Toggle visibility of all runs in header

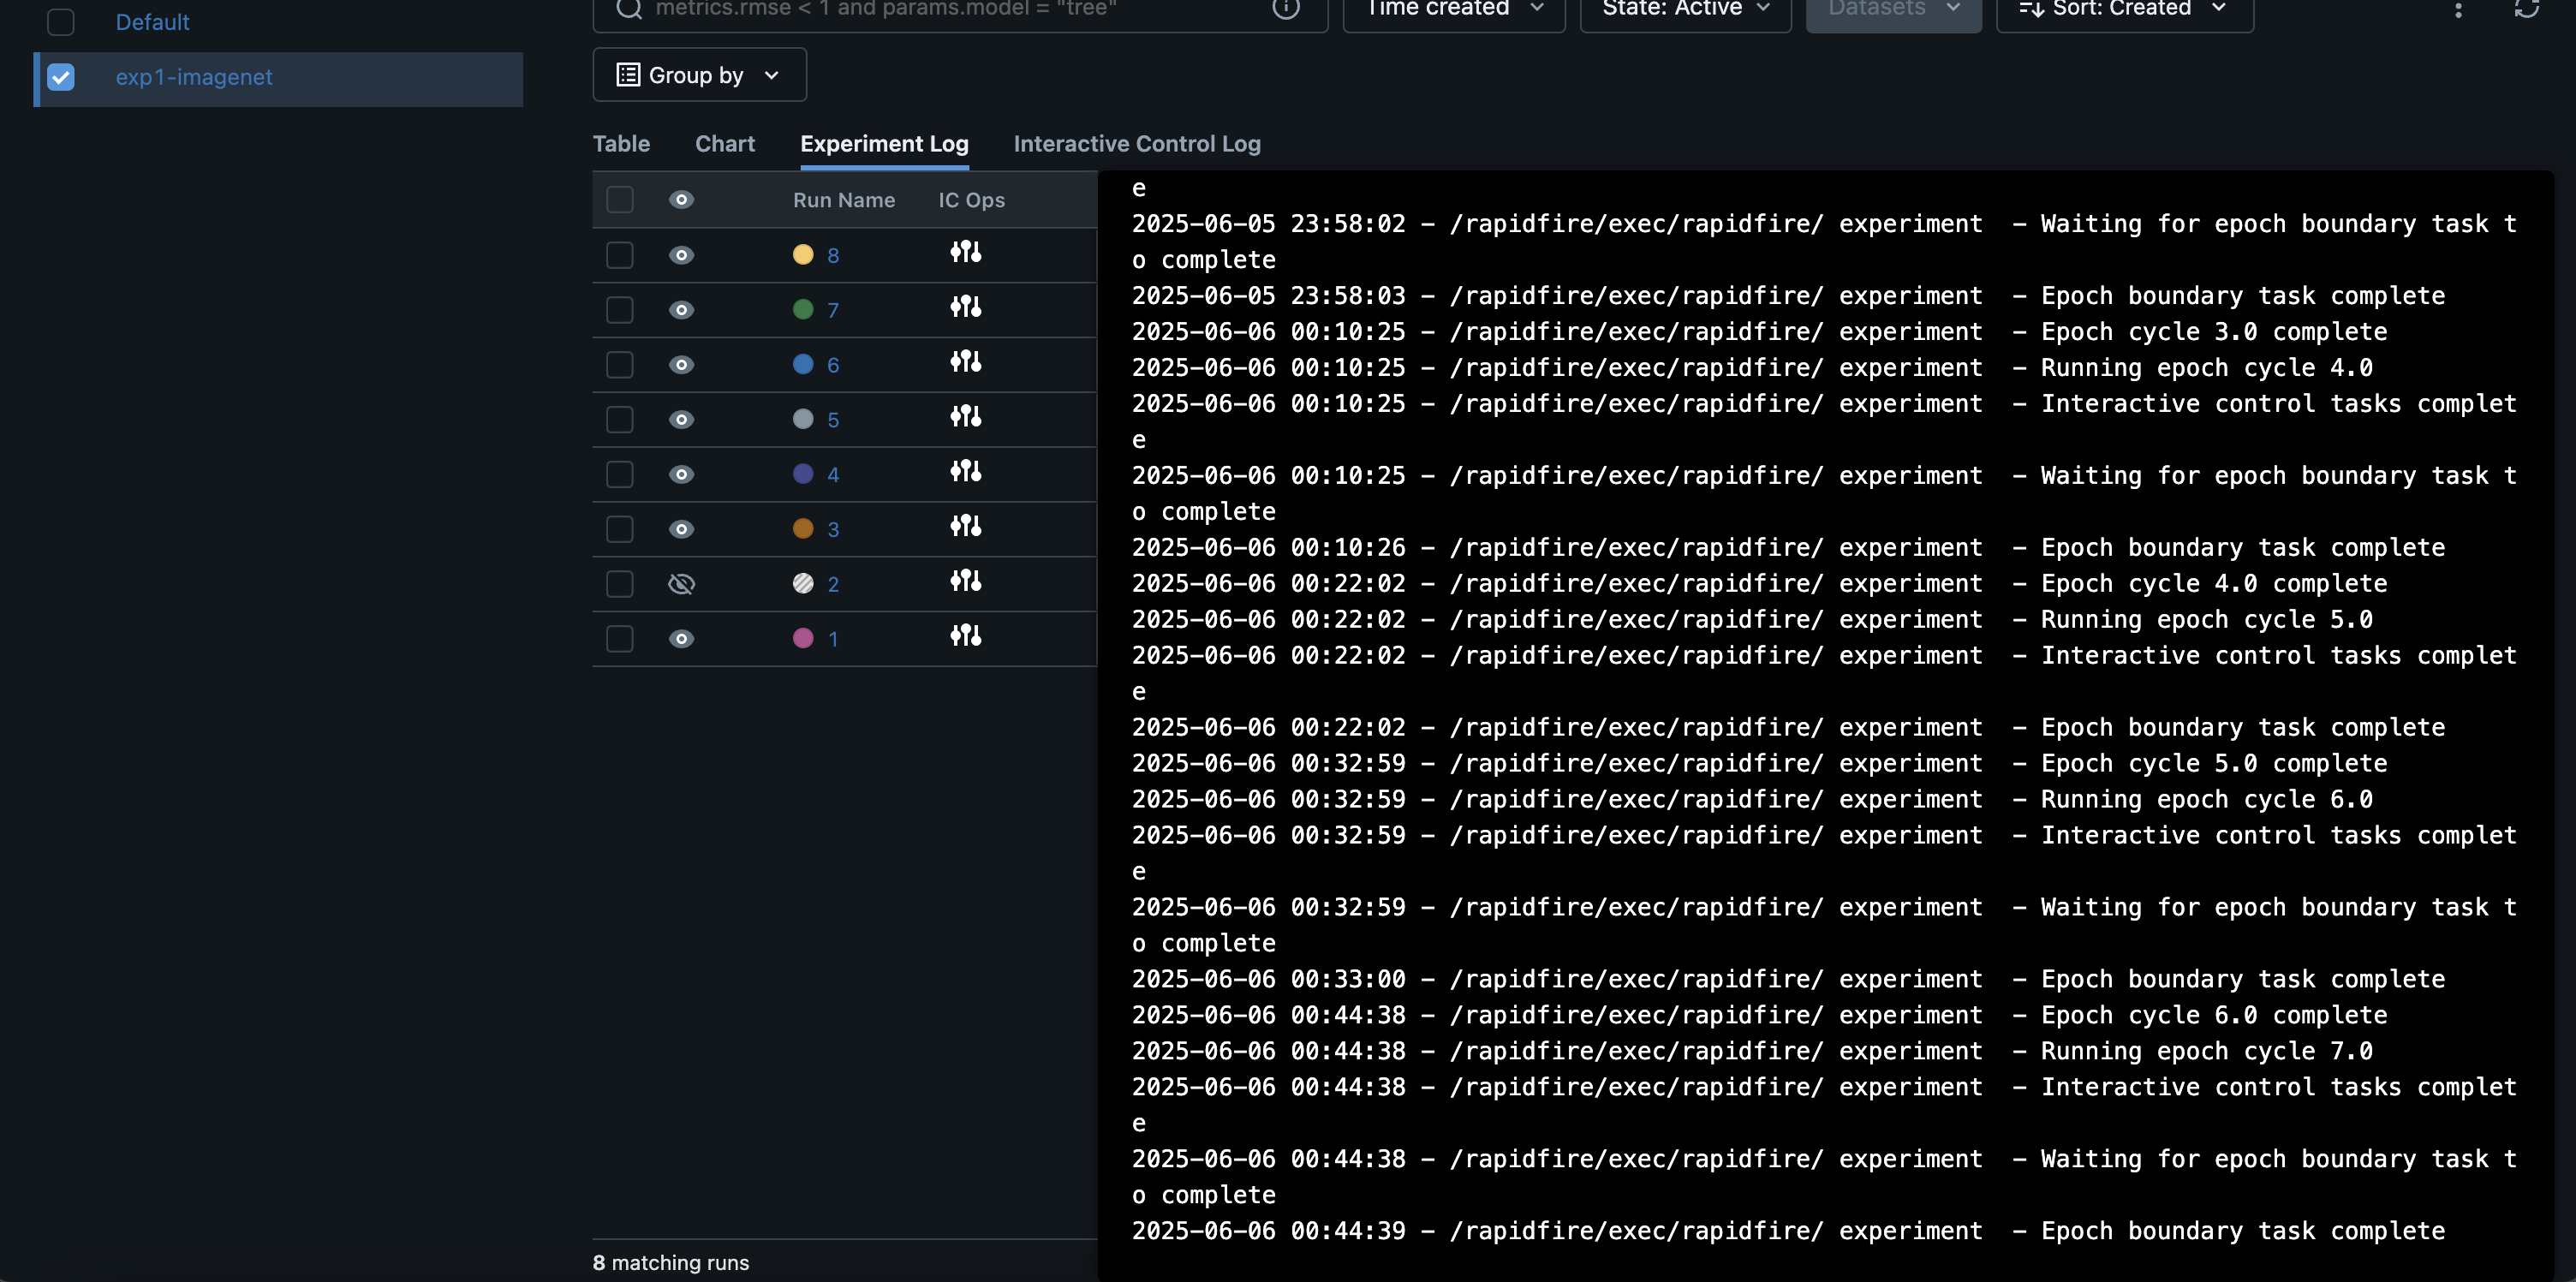tap(681, 200)
